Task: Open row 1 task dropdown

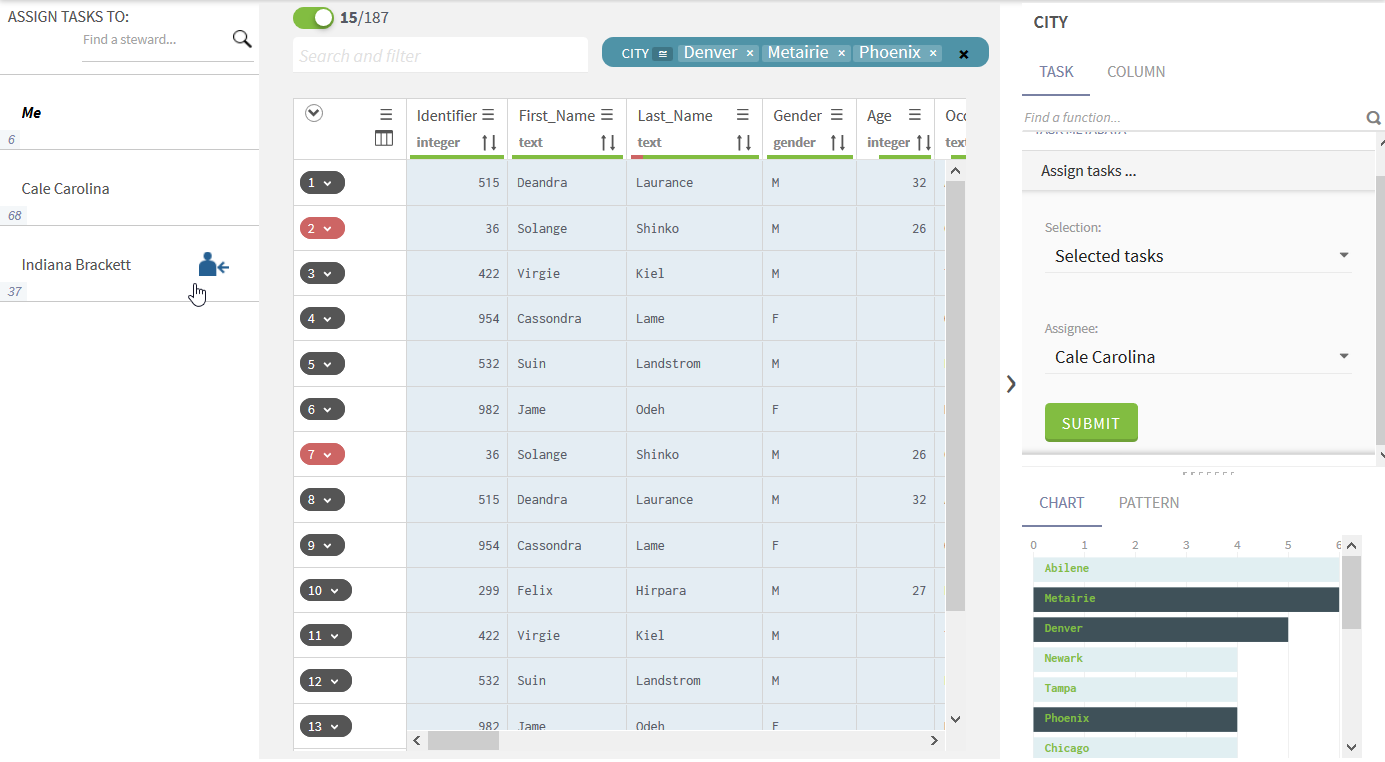Action: (322, 183)
